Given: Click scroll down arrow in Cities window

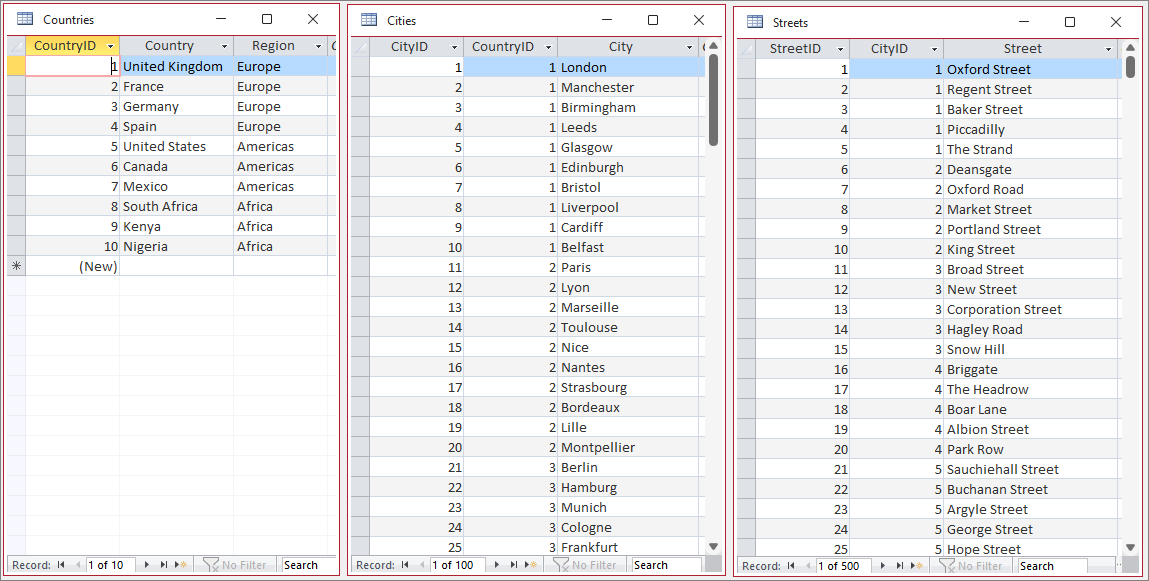Looking at the screenshot, I should tap(713, 547).
